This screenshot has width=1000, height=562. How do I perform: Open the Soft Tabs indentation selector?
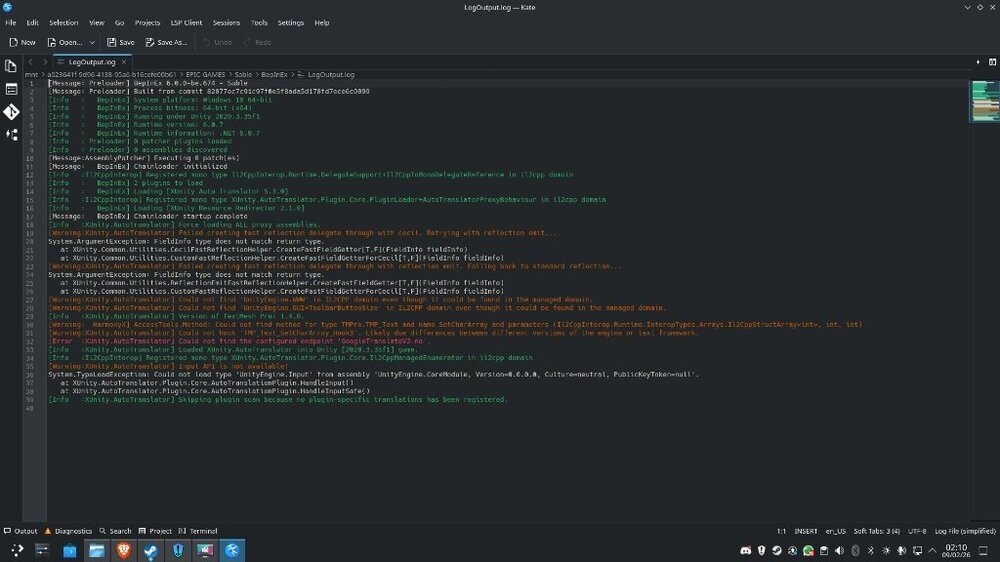(x=877, y=531)
